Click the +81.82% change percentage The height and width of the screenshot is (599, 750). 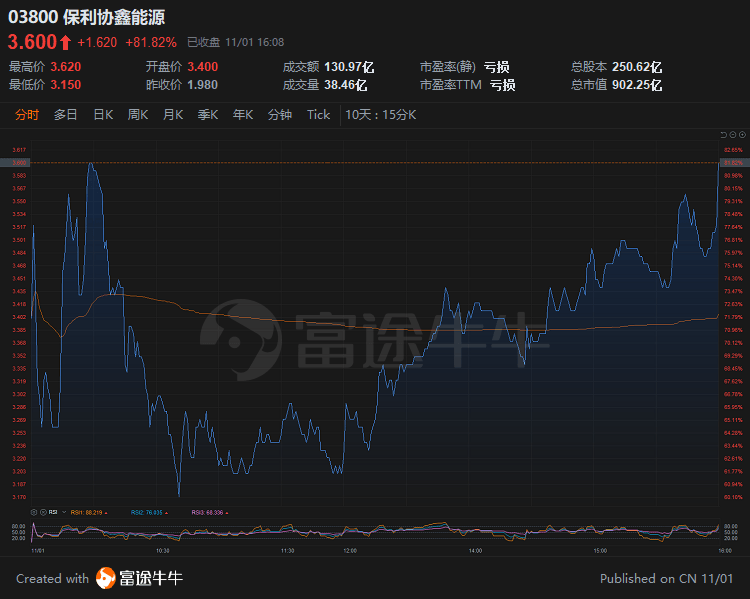click(151, 43)
